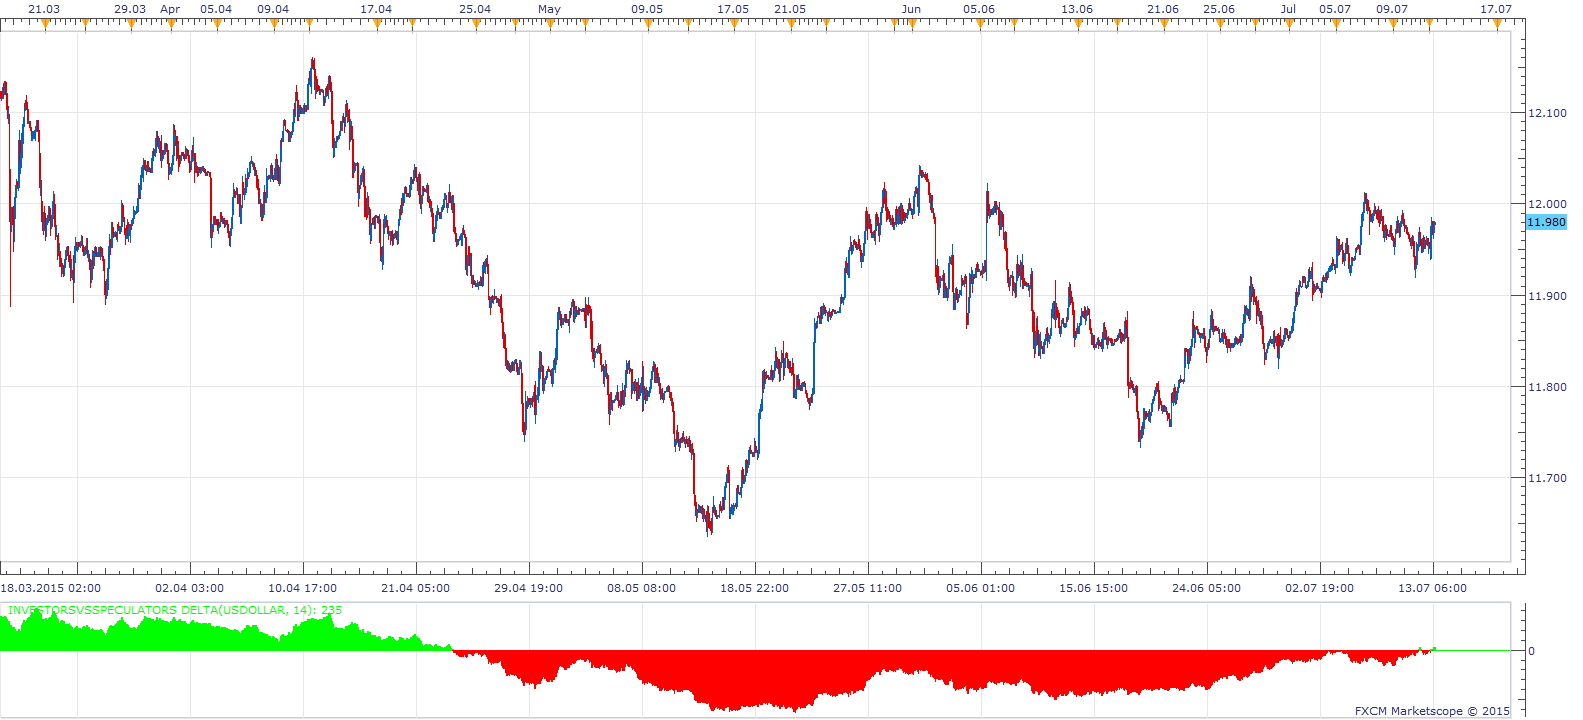The height and width of the screenshot is (720, 1583).
Task: Pick the orange marker beneath 13.06
Action: pyautogui.click(x=1078, y=25)
